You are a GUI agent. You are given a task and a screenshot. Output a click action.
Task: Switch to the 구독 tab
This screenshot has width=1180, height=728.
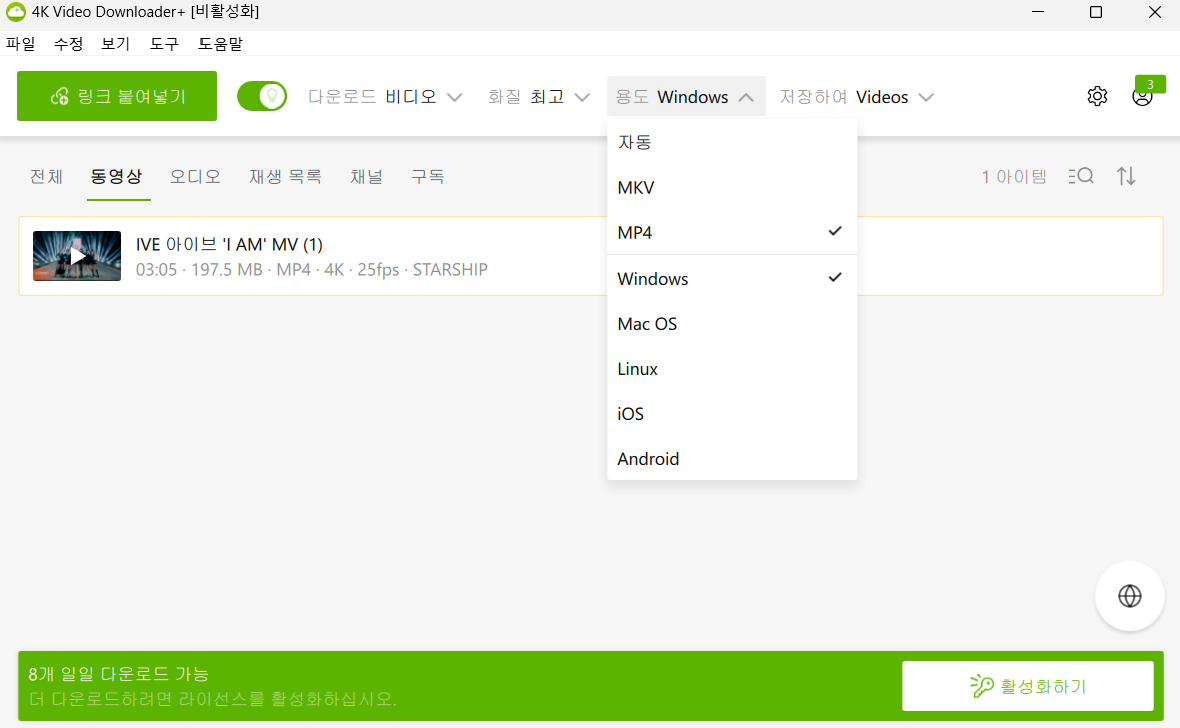[x=427, y=176]
